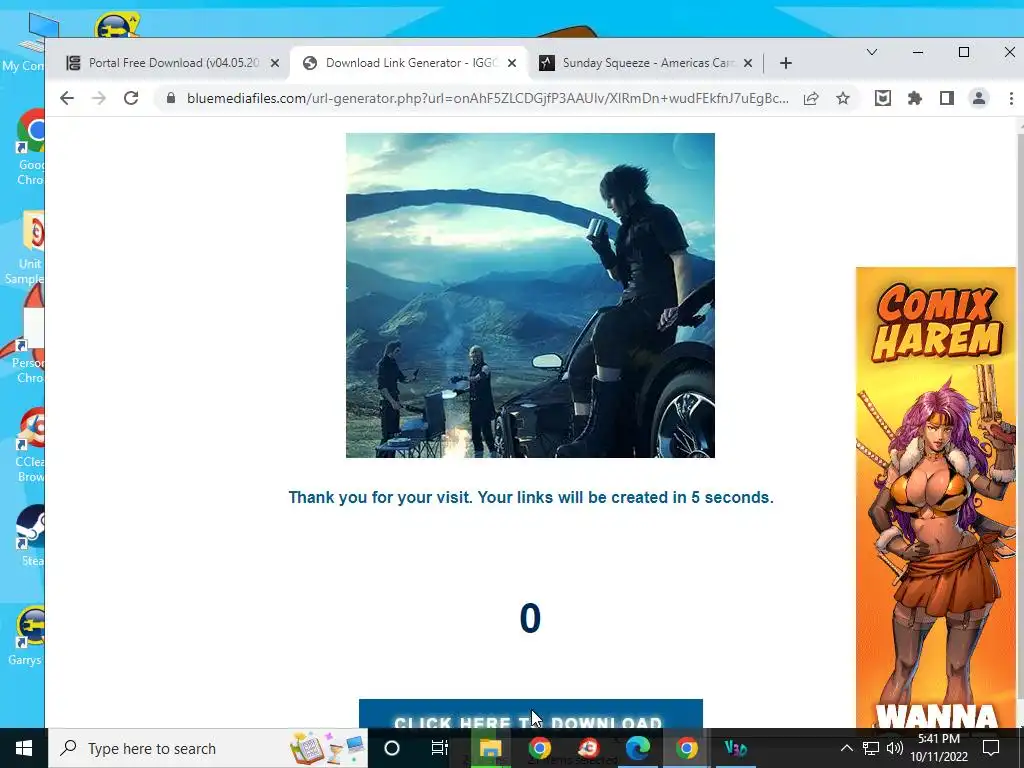Image resolution: width=1024 pixels, height=768 pixels.
Task: Close the Download Link Generator tab
Action: (x=512, y=63)
